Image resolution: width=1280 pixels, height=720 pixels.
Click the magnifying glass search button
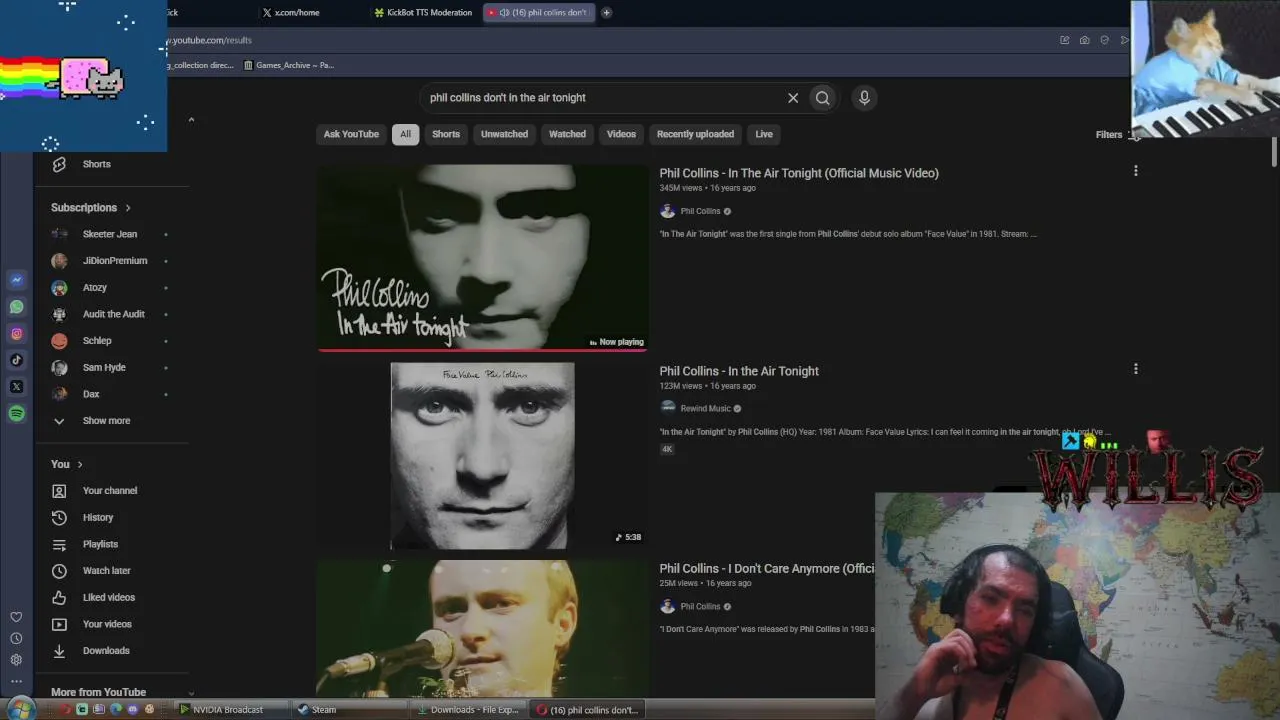click(822, 98)
